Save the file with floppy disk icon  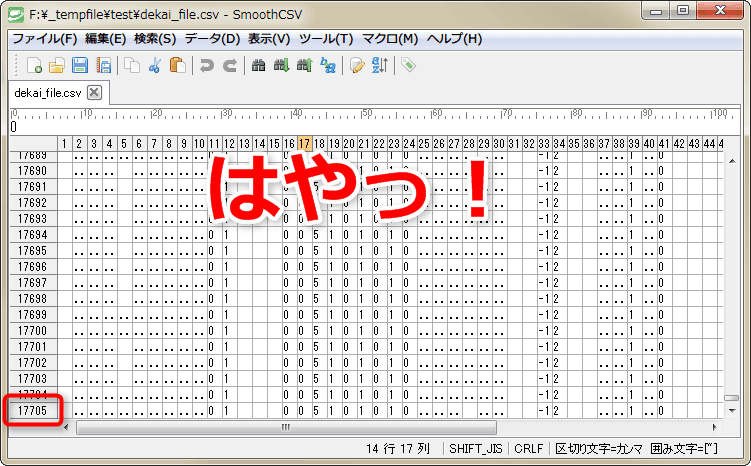click(x=80, y=65)
